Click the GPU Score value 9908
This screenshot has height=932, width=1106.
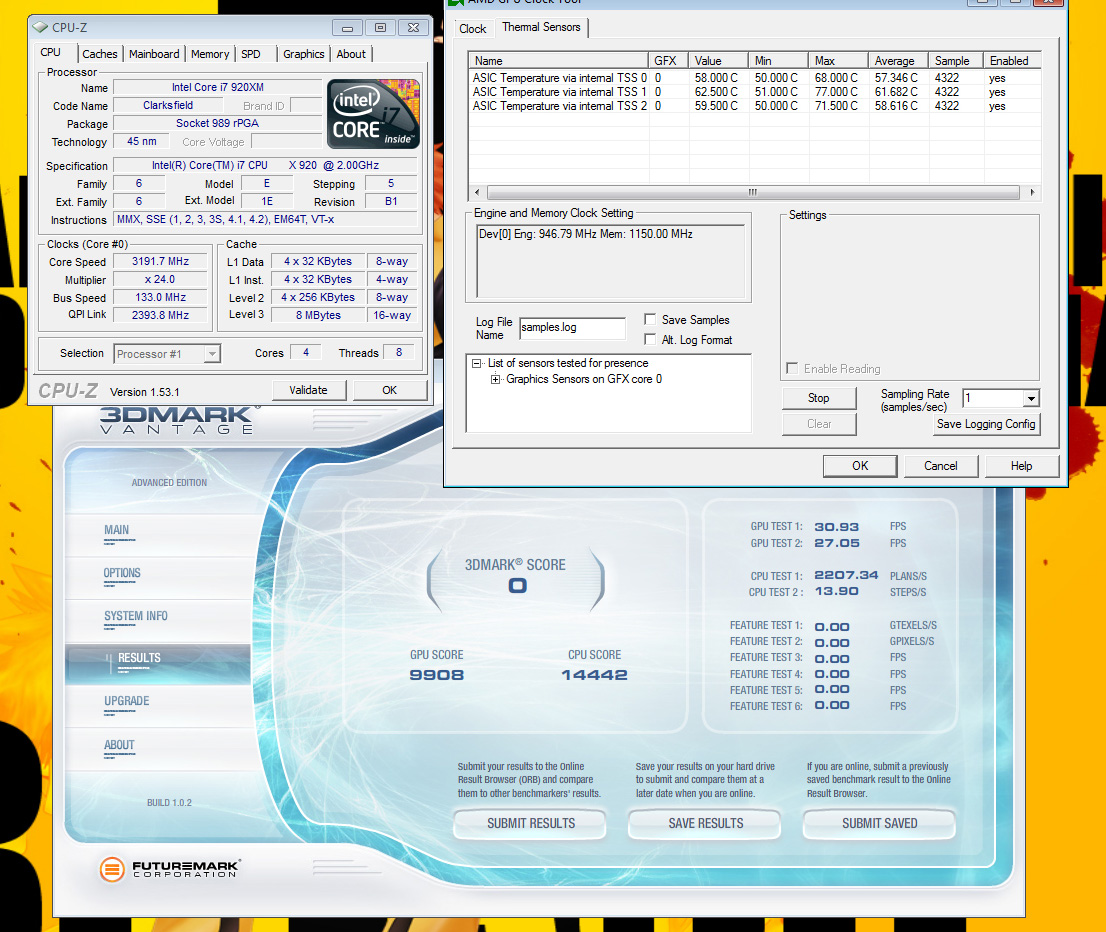pos(437,675)
